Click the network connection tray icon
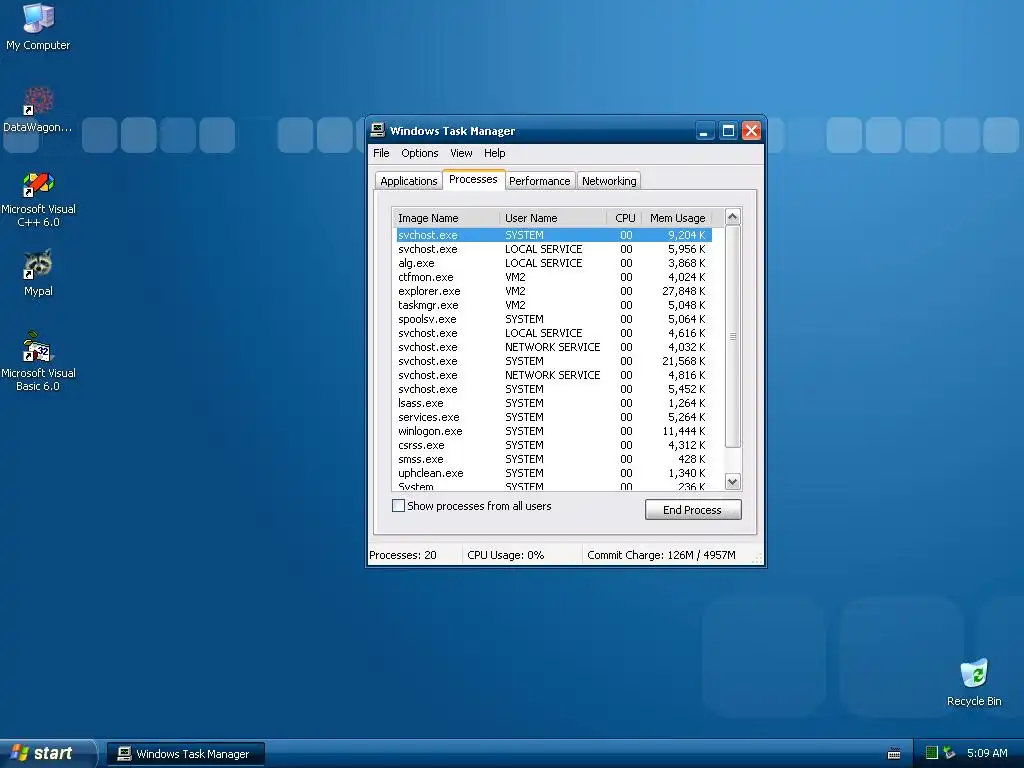 (x=949, y=753)
